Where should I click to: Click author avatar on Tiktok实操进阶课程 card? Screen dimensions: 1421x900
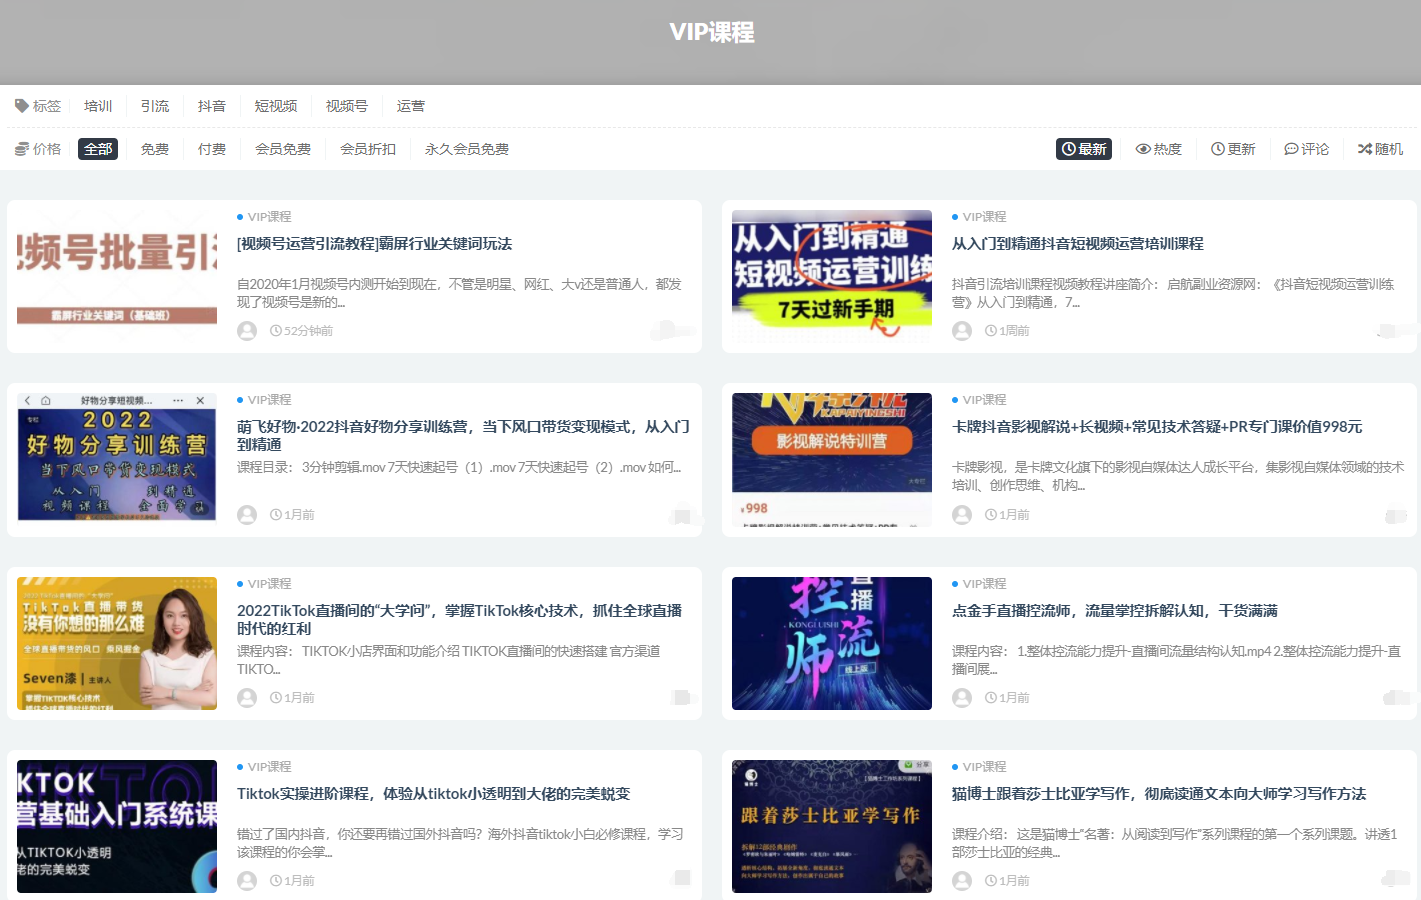247,881
